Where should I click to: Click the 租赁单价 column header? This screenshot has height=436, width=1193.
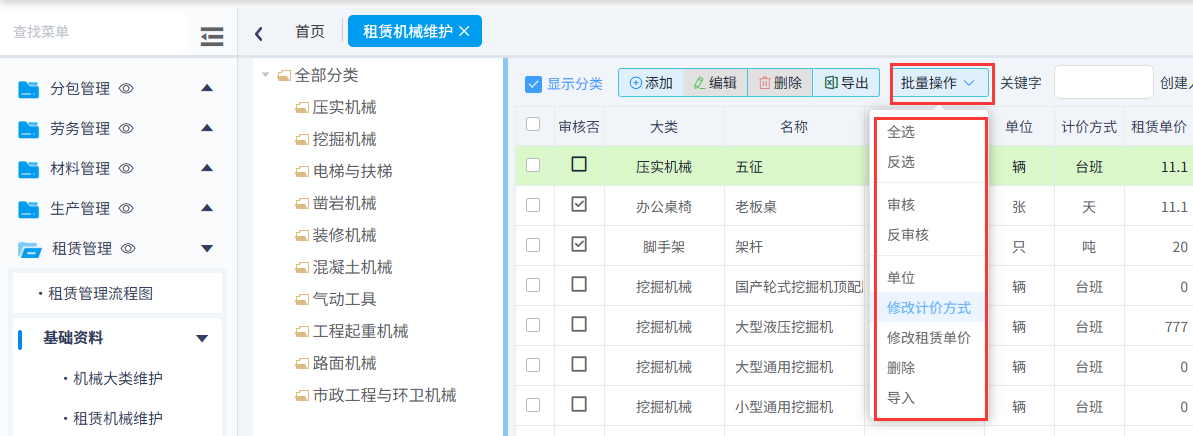pos(1158,127)
